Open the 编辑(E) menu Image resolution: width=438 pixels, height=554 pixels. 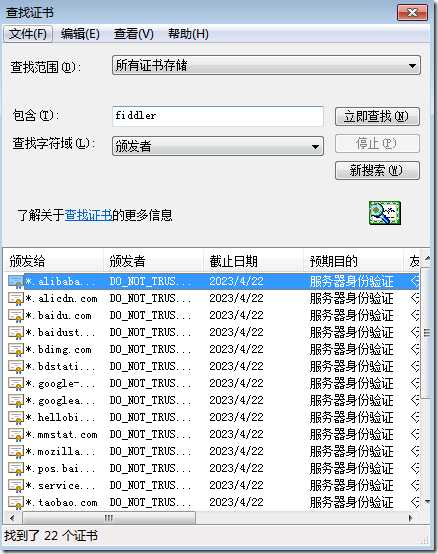[x=80, y=34]
